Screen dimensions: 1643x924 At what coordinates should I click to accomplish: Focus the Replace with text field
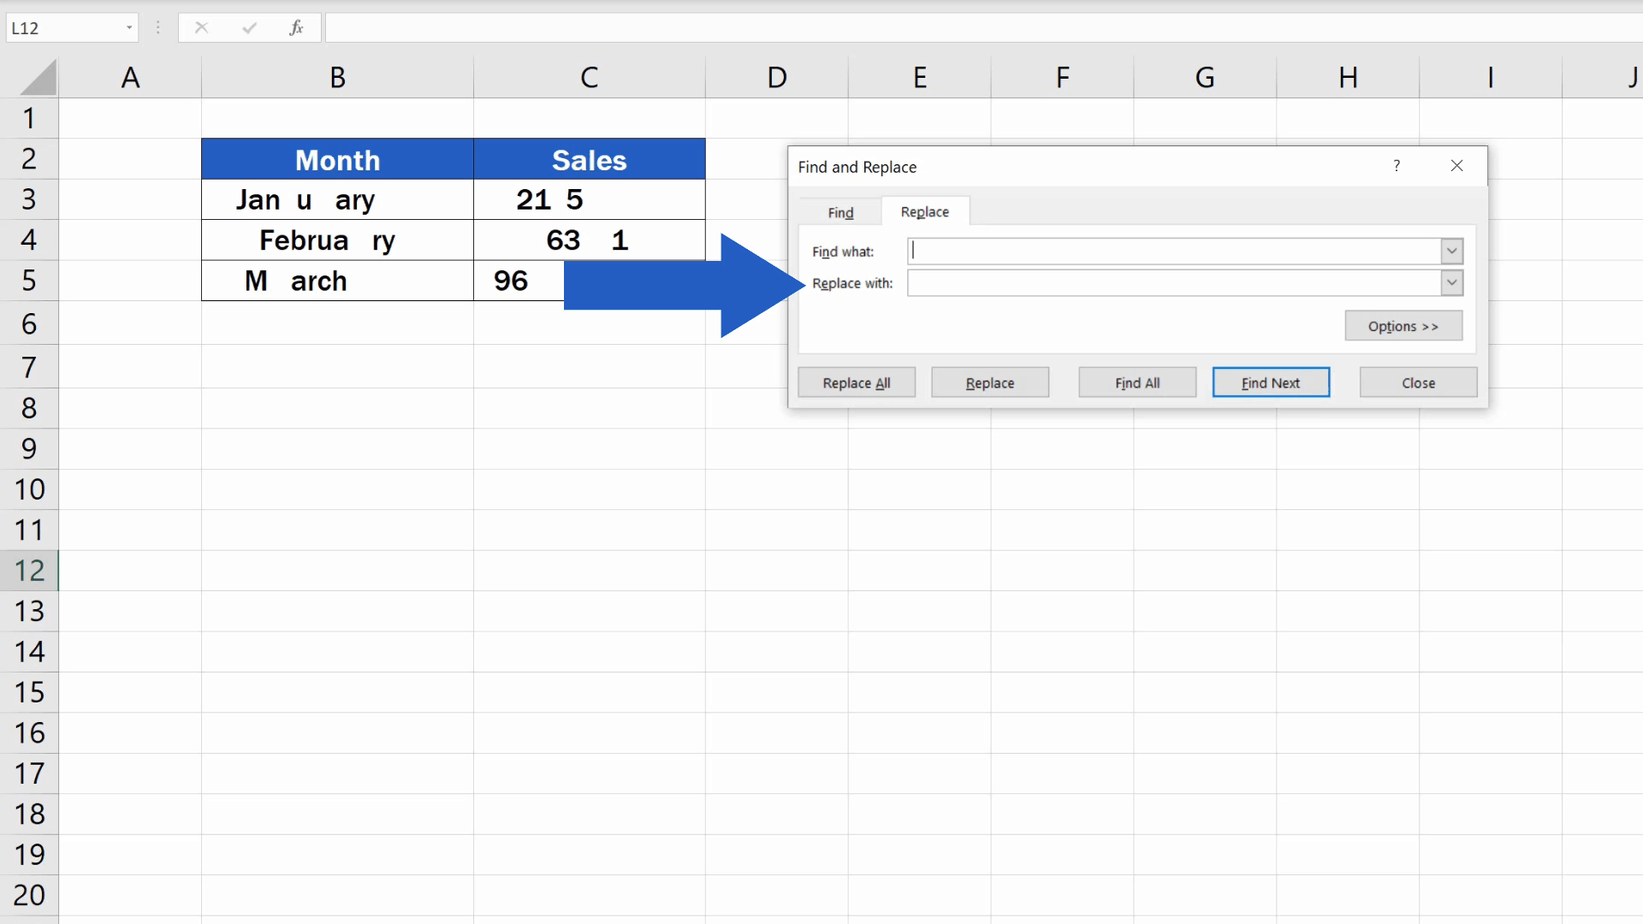point(1172,283)
